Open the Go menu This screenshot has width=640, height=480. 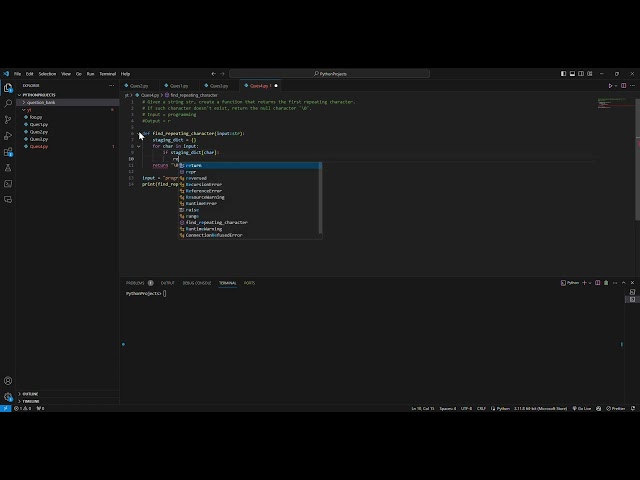79,74
